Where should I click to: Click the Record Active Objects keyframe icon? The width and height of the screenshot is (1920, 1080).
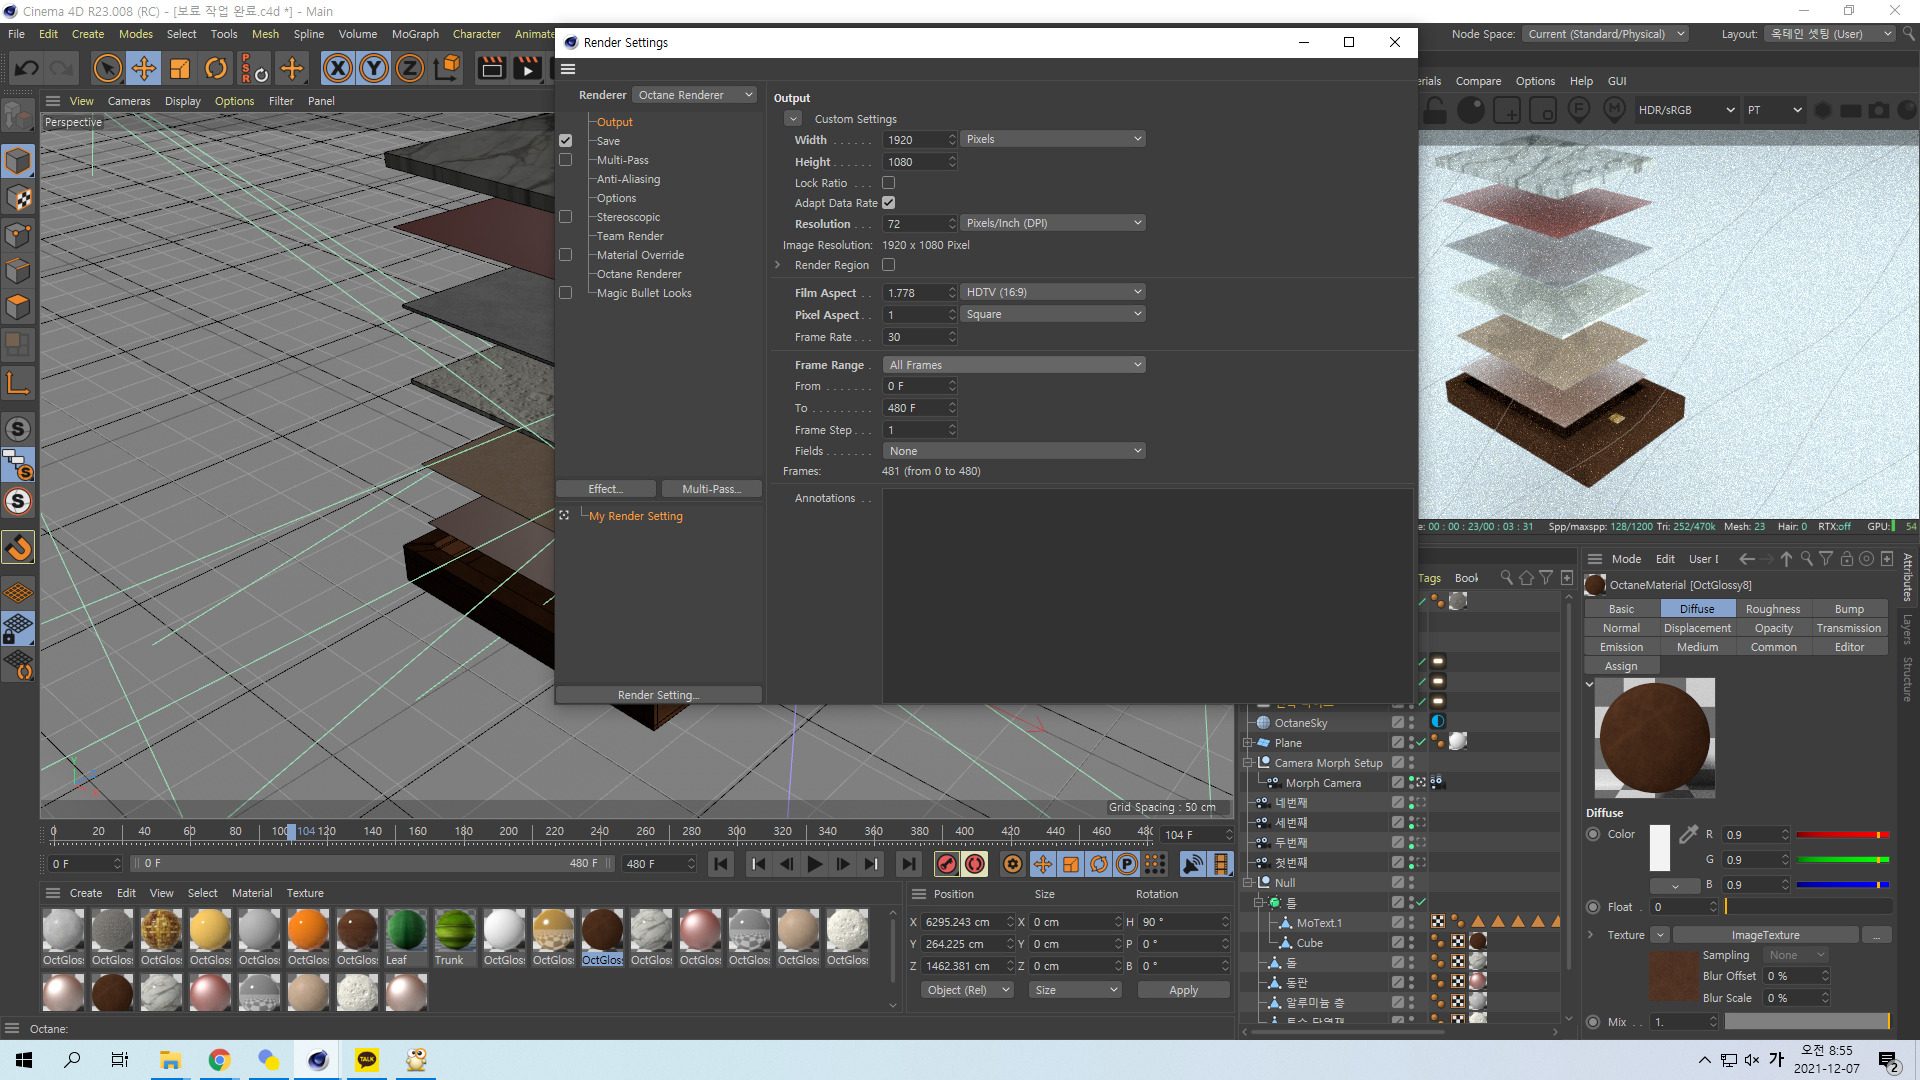[x=946, y=864]
